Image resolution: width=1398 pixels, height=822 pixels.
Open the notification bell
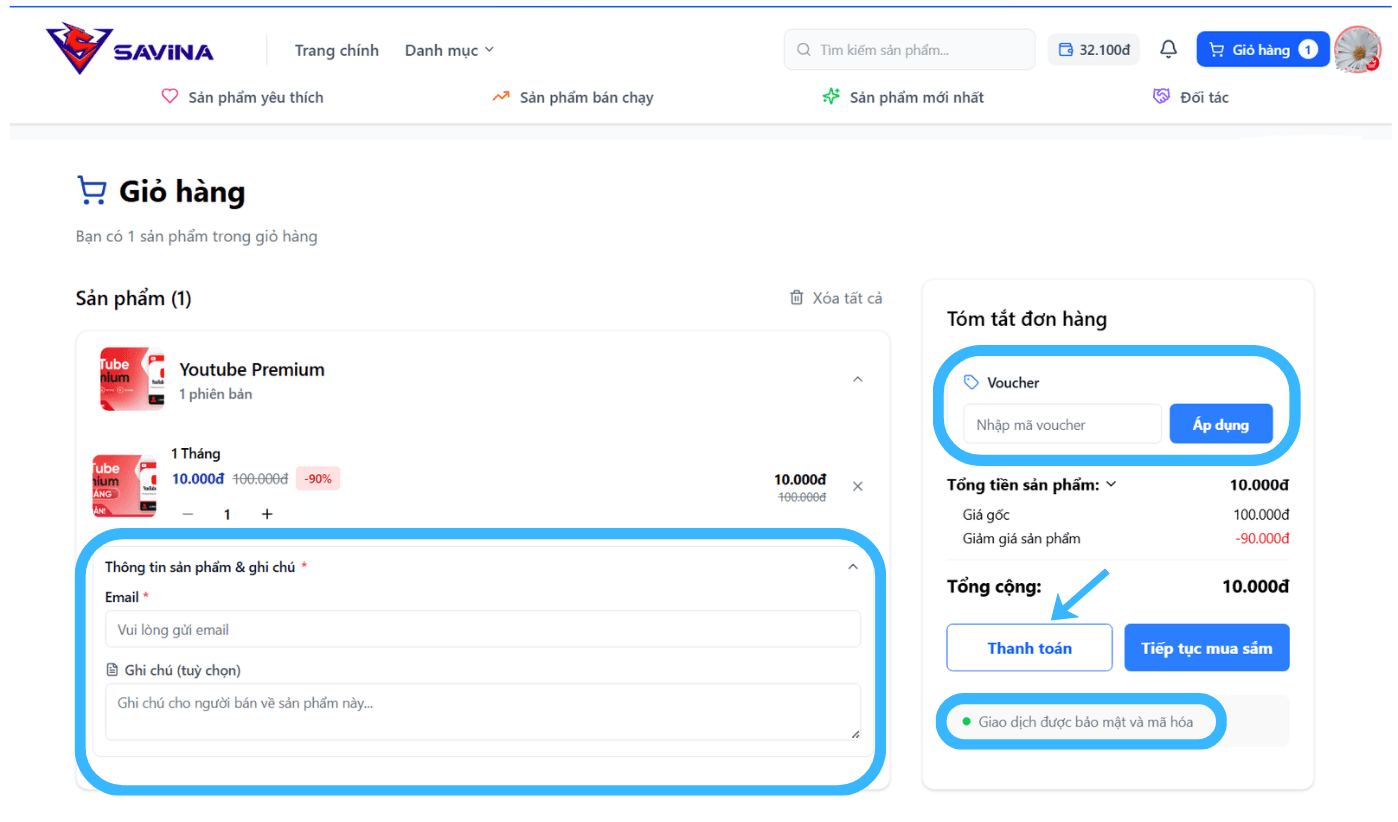click(x=1168, y=49)
